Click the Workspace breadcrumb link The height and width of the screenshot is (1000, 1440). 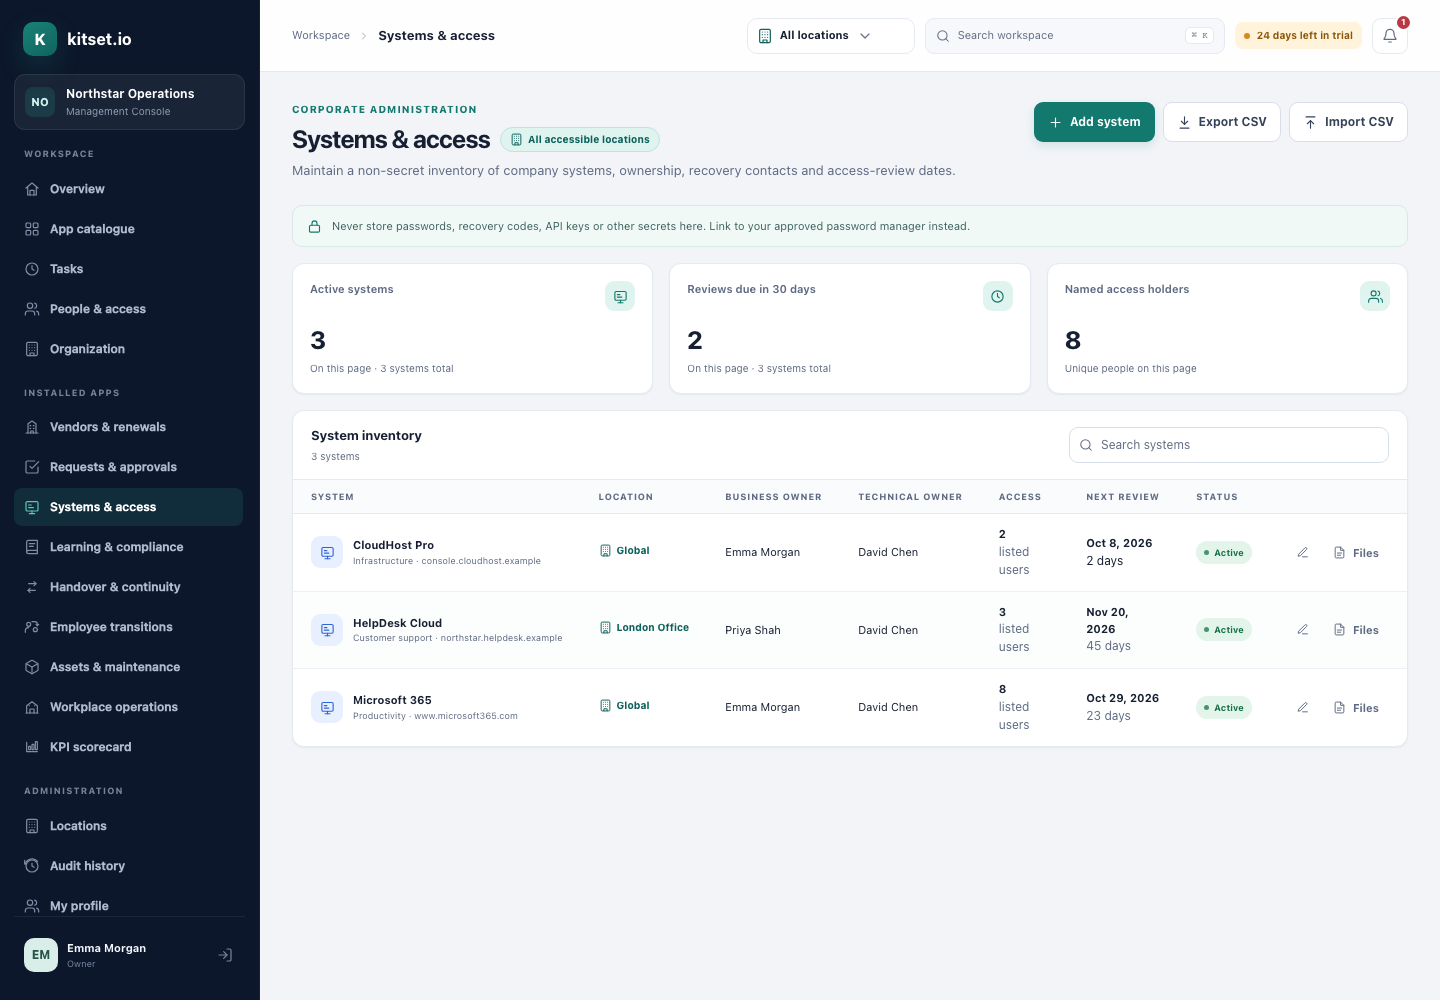[x=321, y=36]
